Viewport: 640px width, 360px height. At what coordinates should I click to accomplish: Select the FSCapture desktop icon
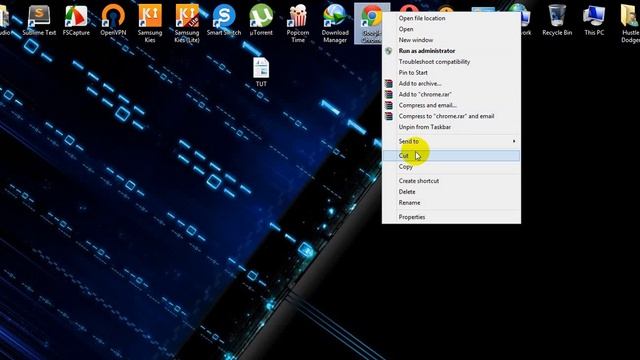click(76, 20)
